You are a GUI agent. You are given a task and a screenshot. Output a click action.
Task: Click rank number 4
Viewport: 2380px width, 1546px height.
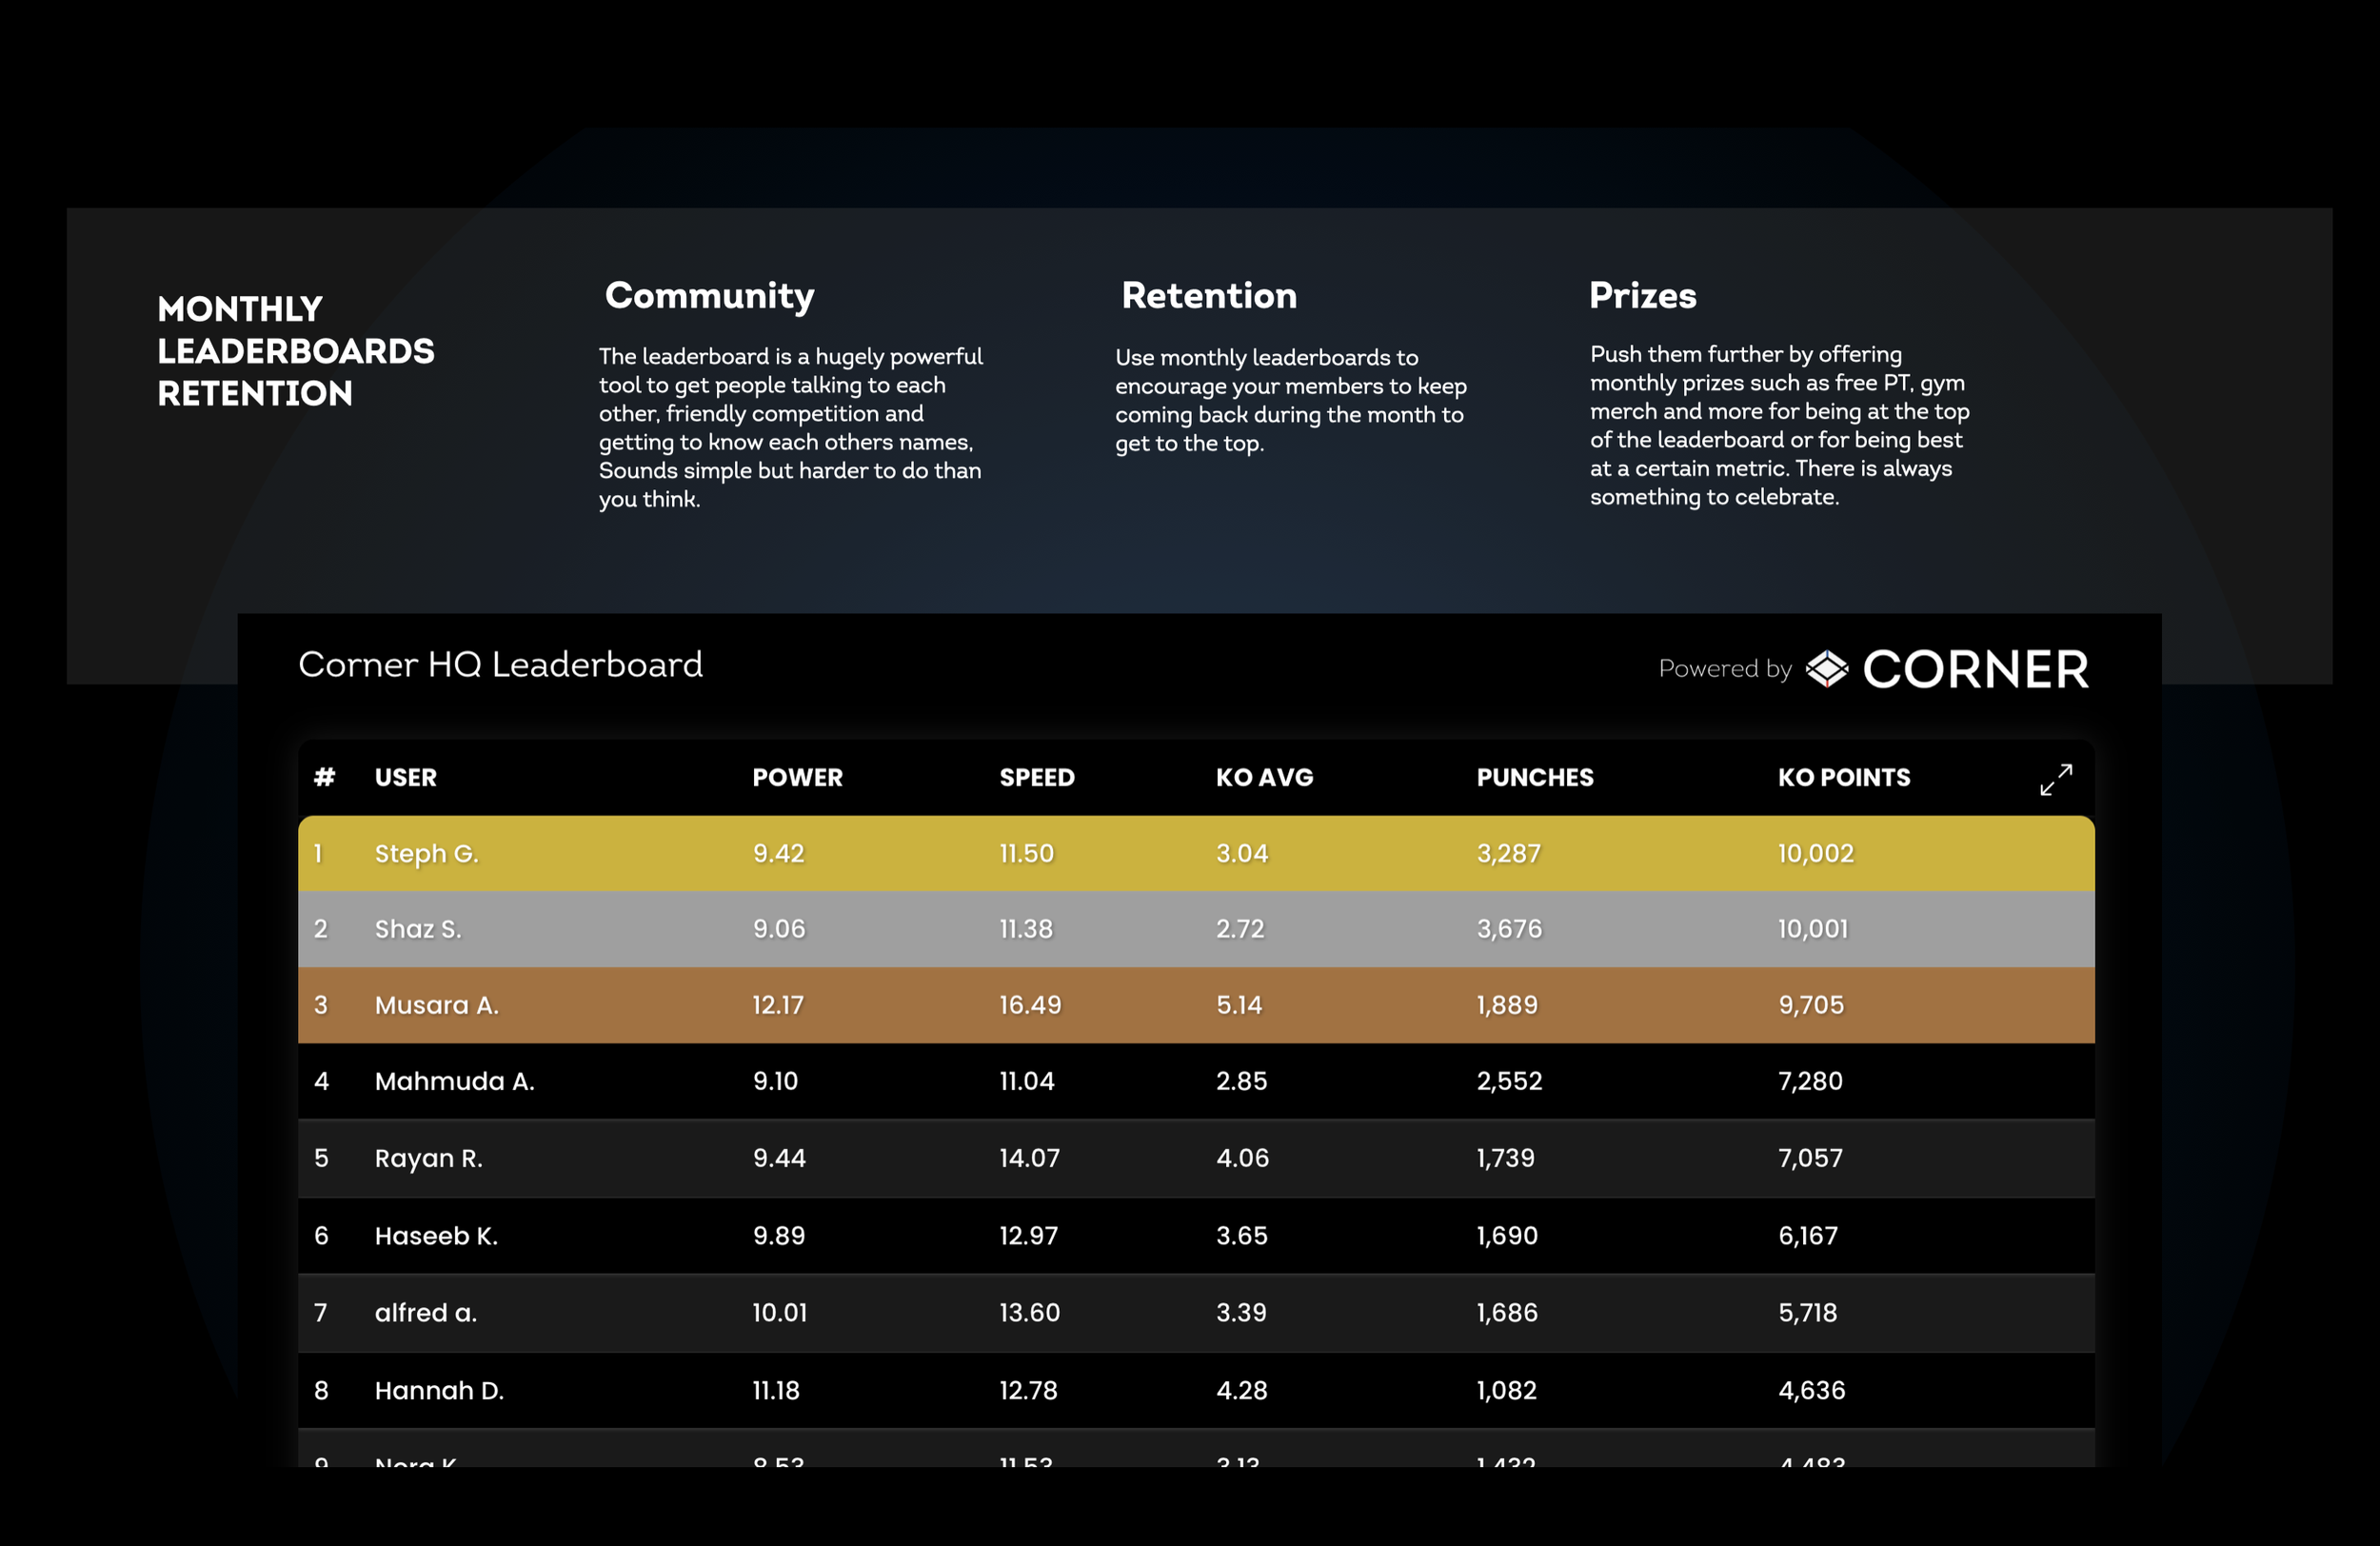[321, 1081]
